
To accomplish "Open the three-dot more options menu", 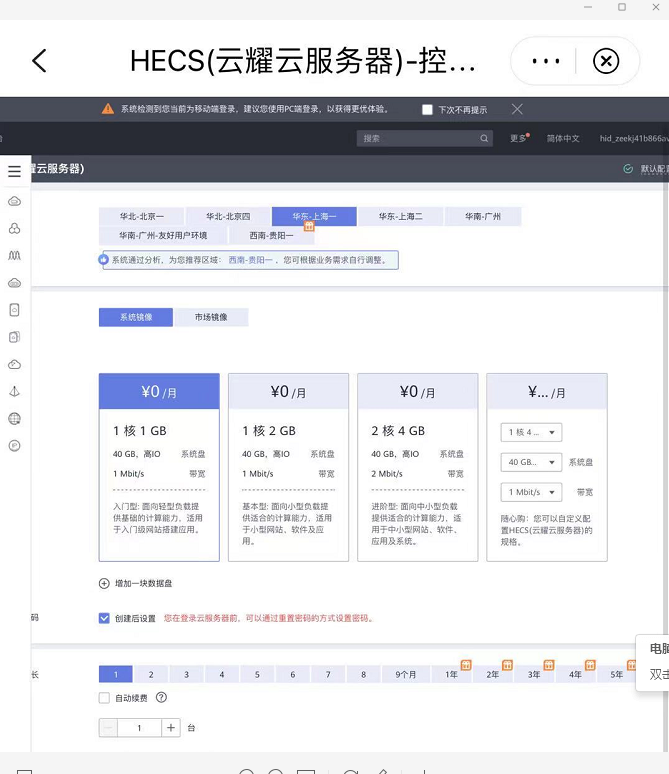I will 546,61.
